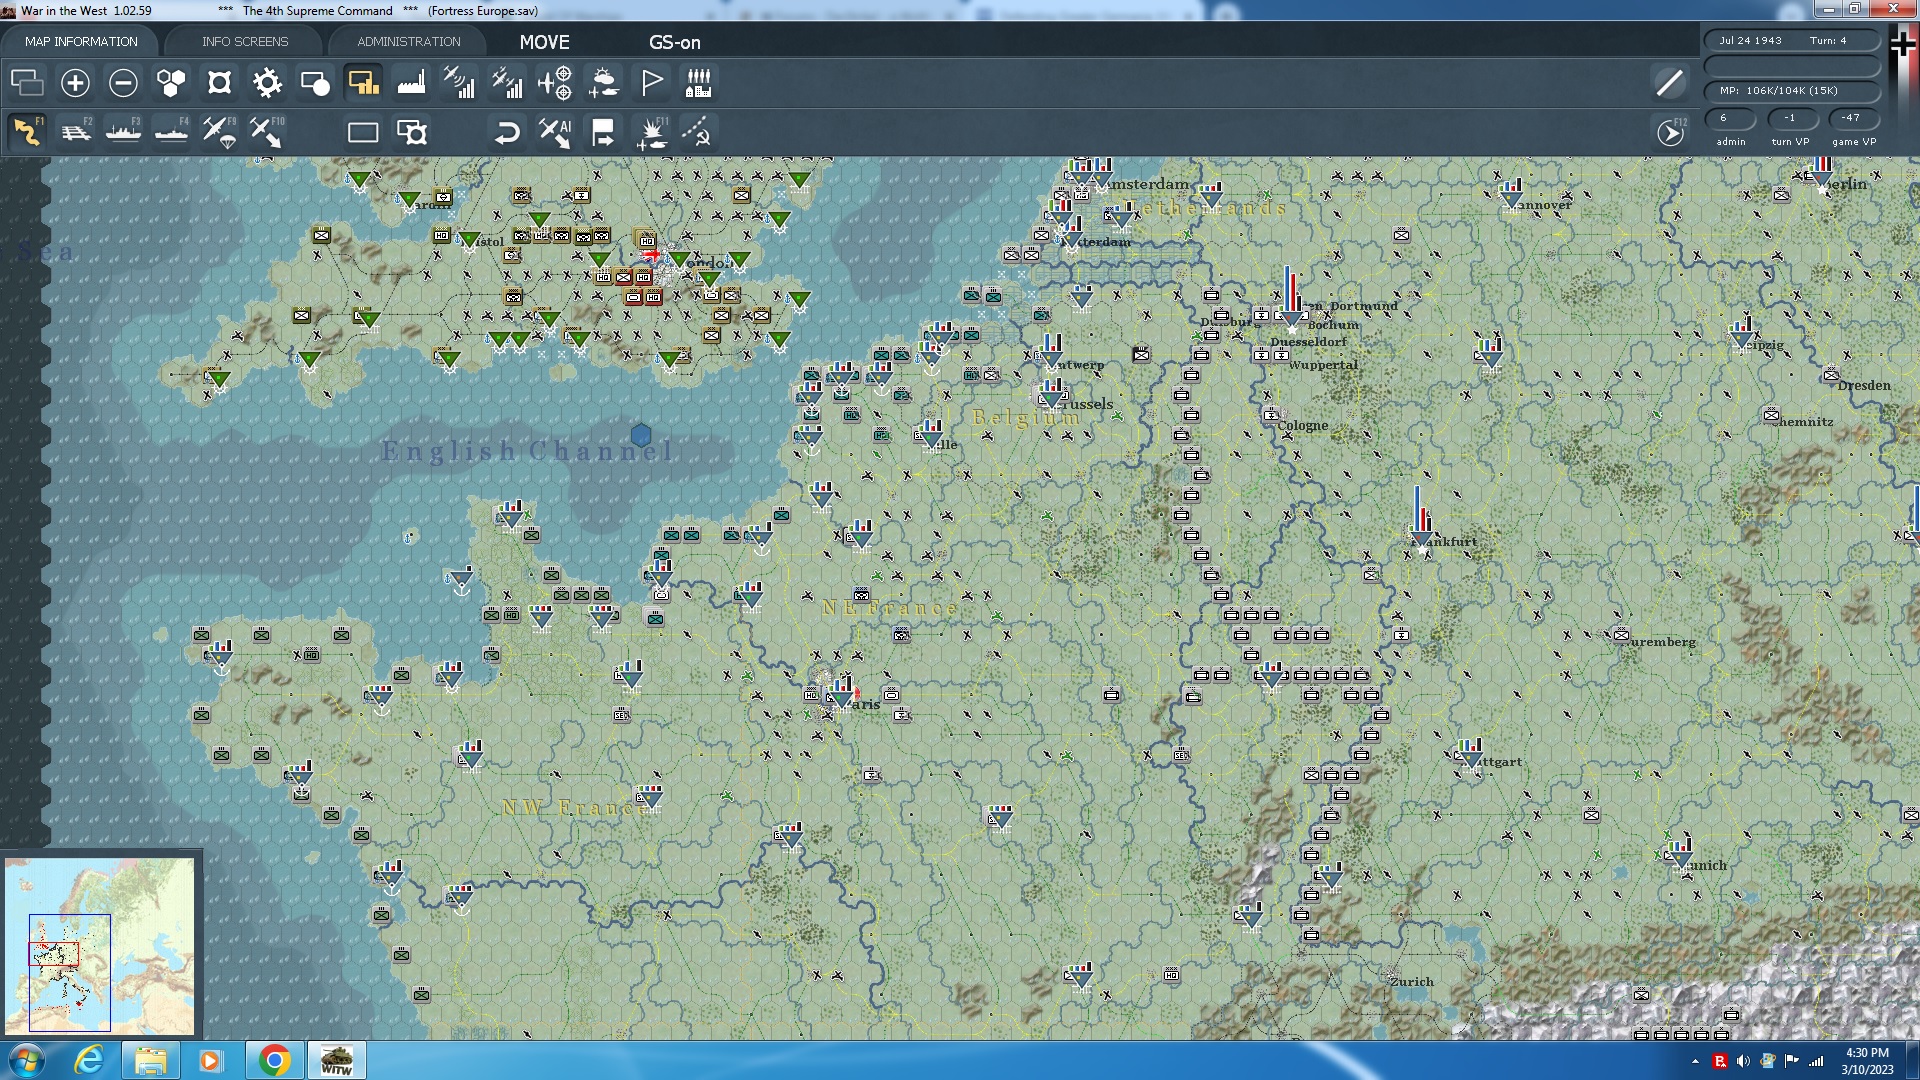1920x1080 pixels.
Task: Toggle factory locations overlay icon
Action: [411, 83]
